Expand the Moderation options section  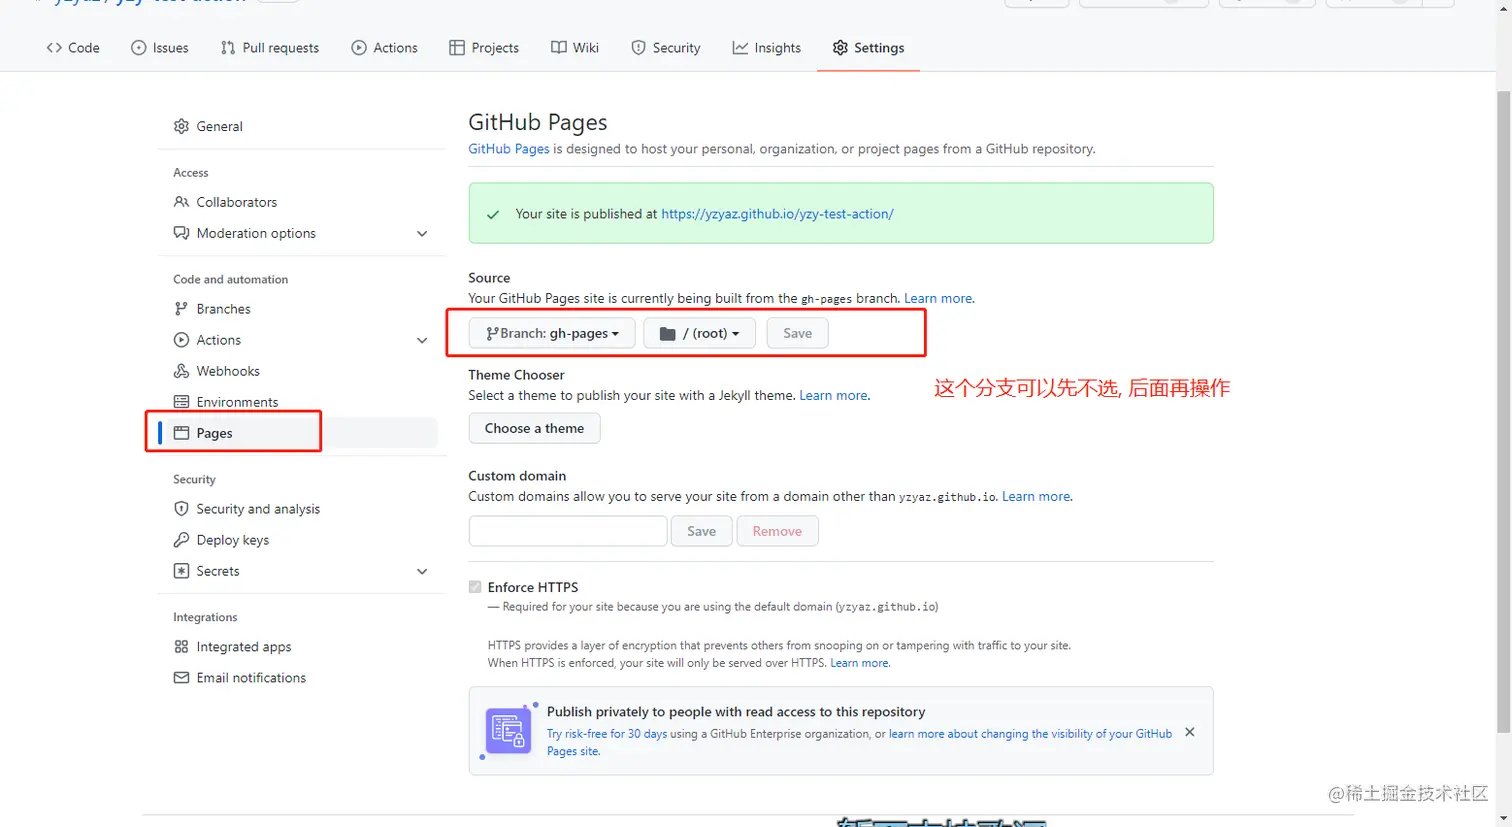click(x=422, y=234)
